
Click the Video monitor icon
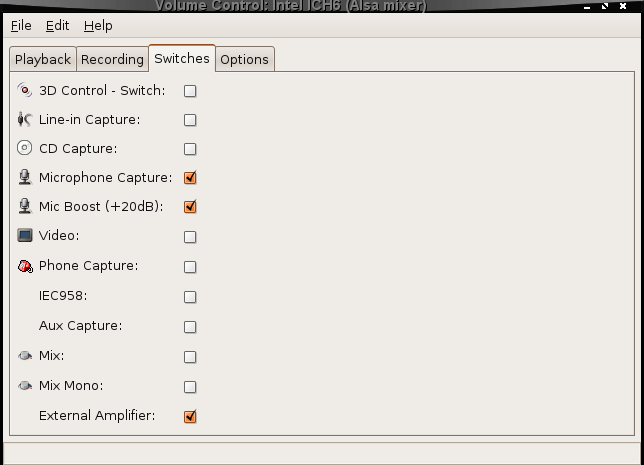pos(25,235)
